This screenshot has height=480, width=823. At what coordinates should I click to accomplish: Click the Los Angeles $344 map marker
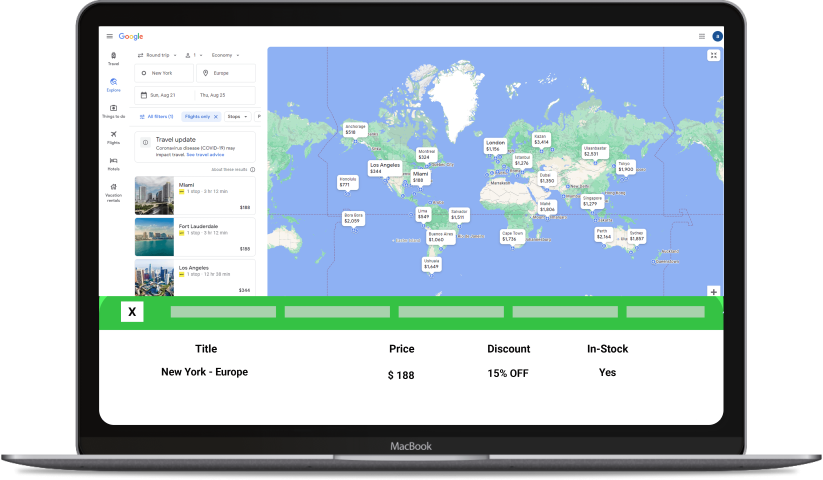click(x=385, y=168)
